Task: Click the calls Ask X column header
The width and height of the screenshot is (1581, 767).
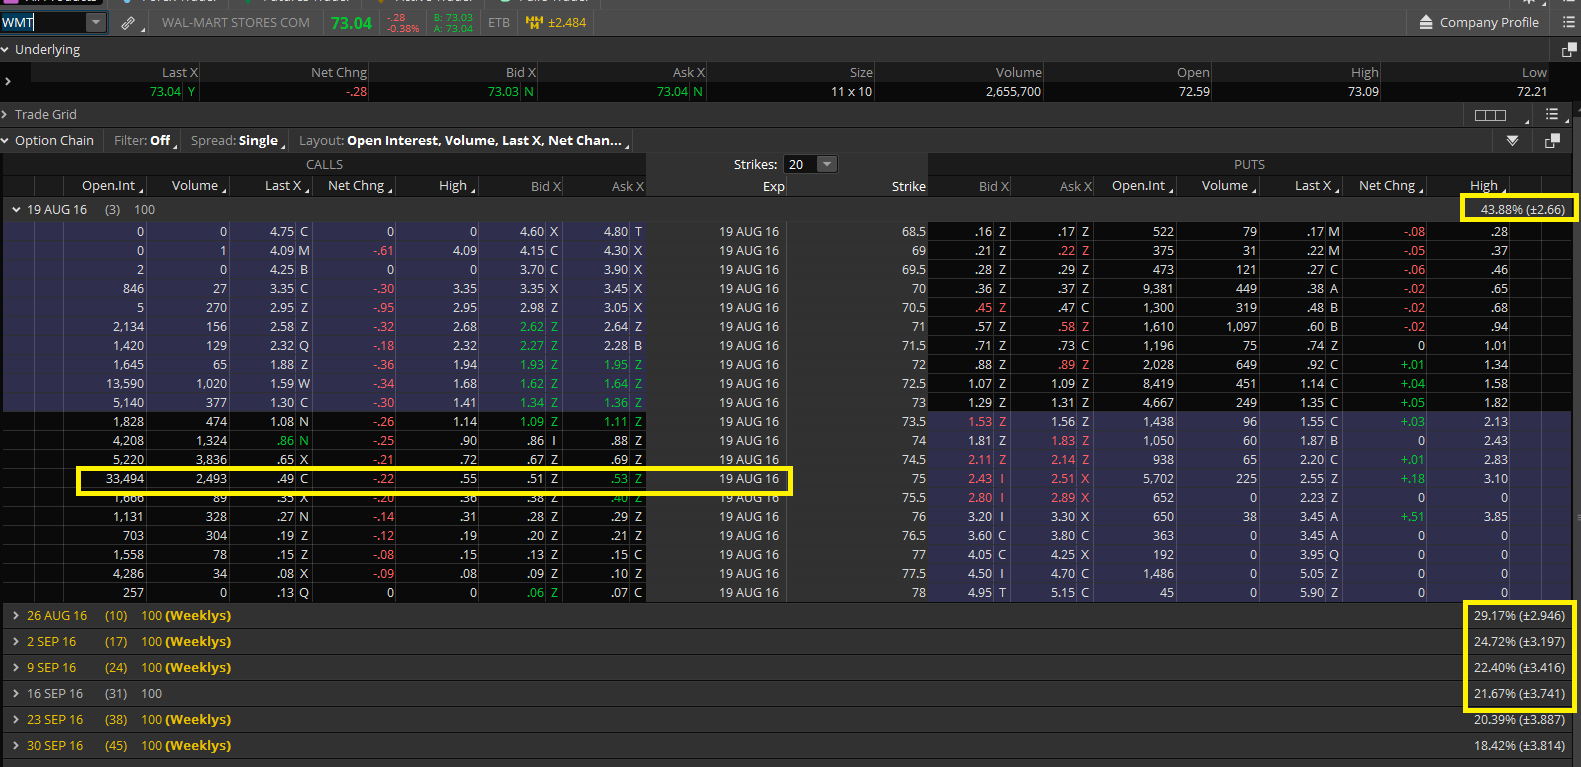Action: pos(627,186)
